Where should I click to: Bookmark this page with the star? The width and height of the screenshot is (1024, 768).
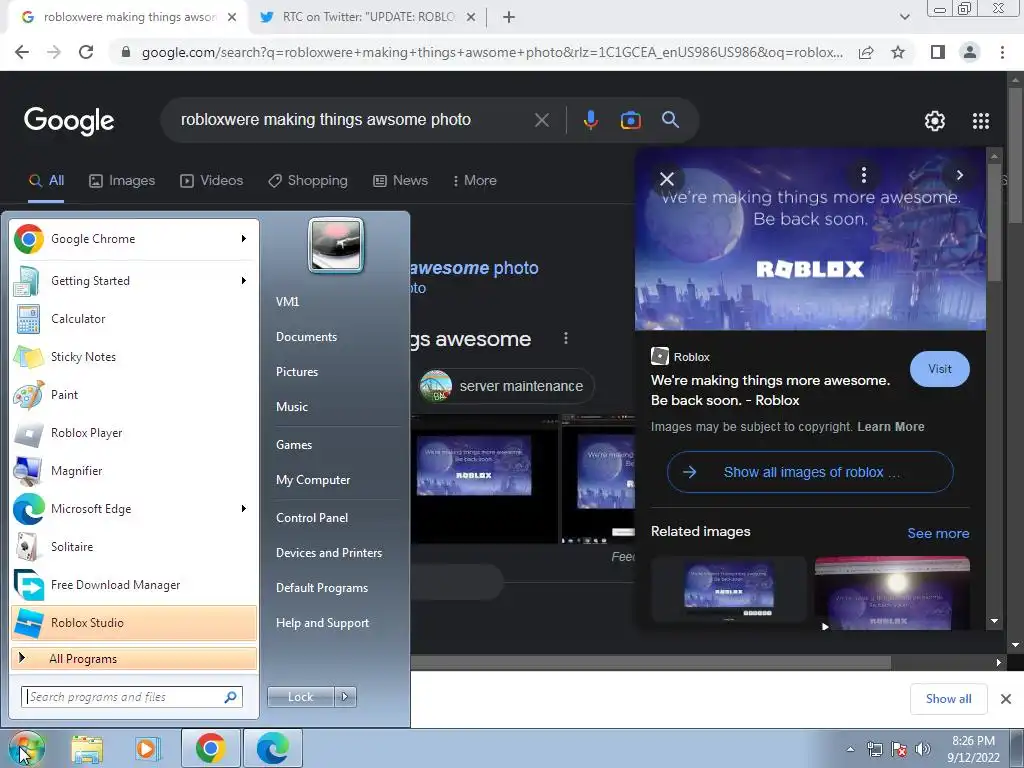pos(898,52)
